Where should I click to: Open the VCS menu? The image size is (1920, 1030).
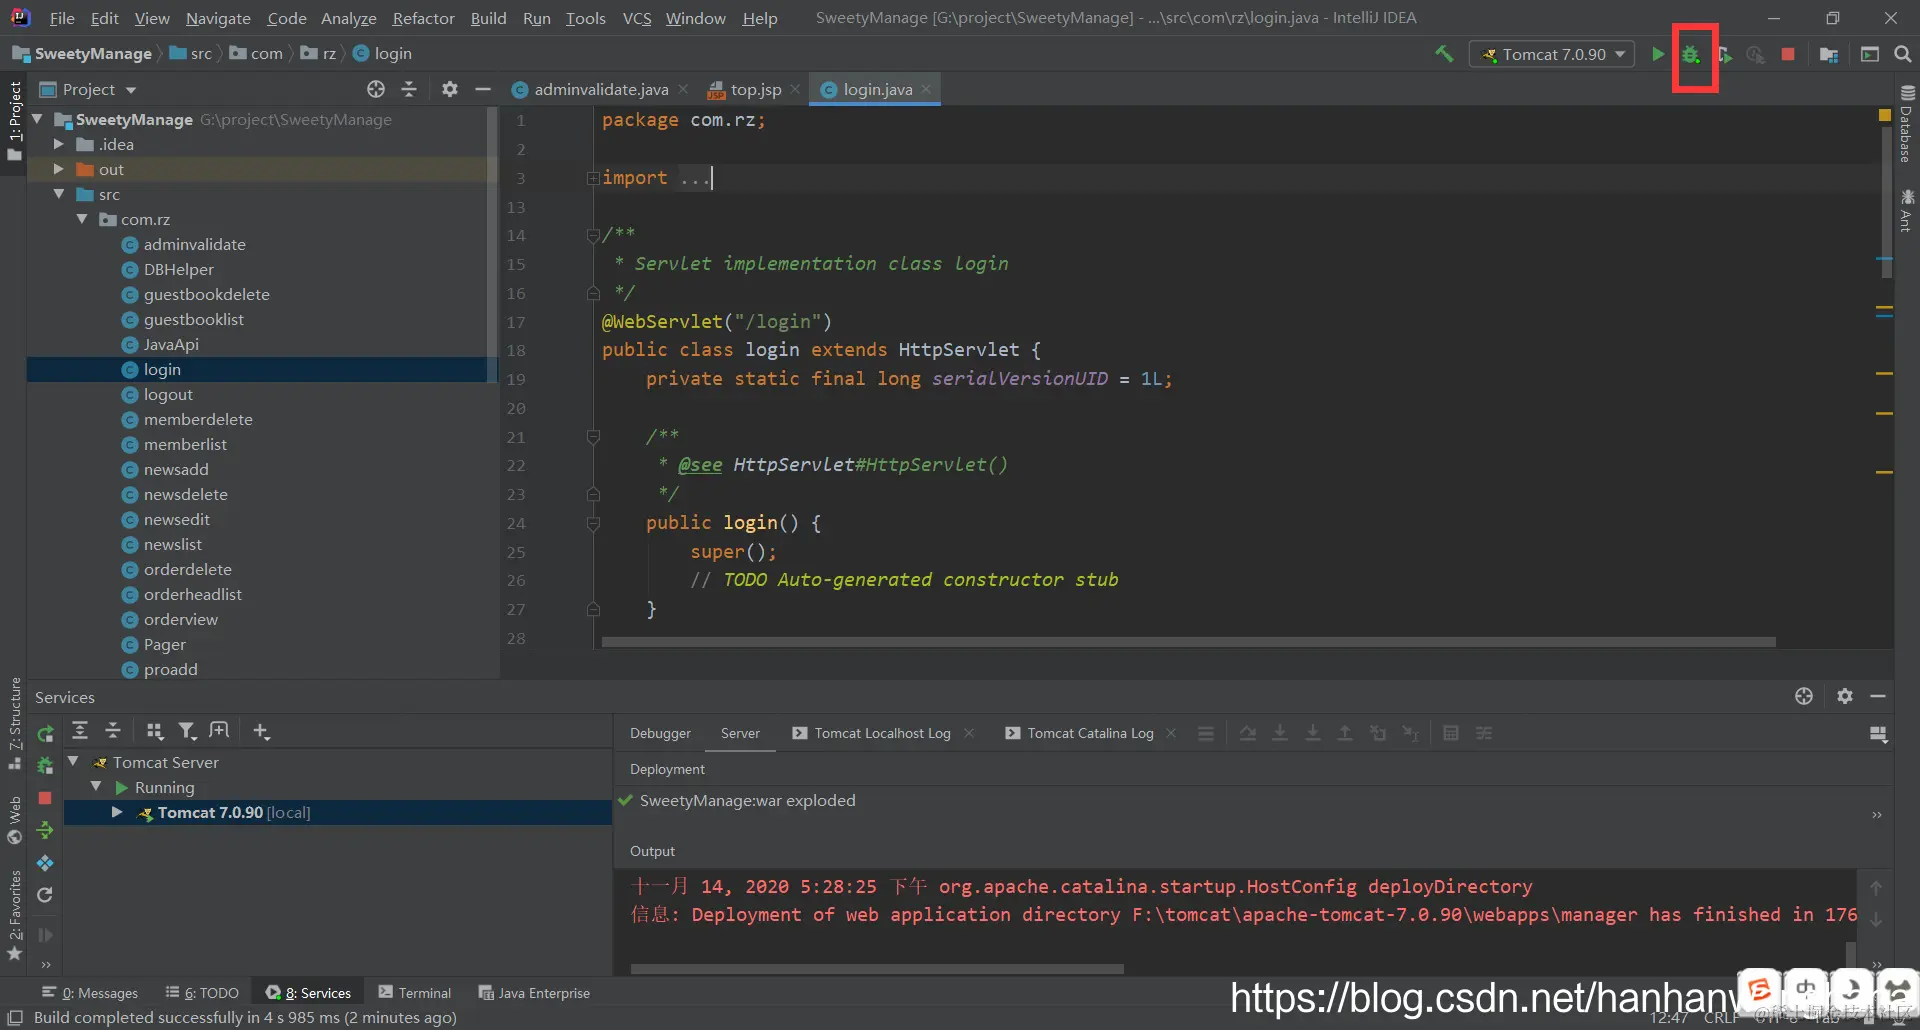click(637, 18)
